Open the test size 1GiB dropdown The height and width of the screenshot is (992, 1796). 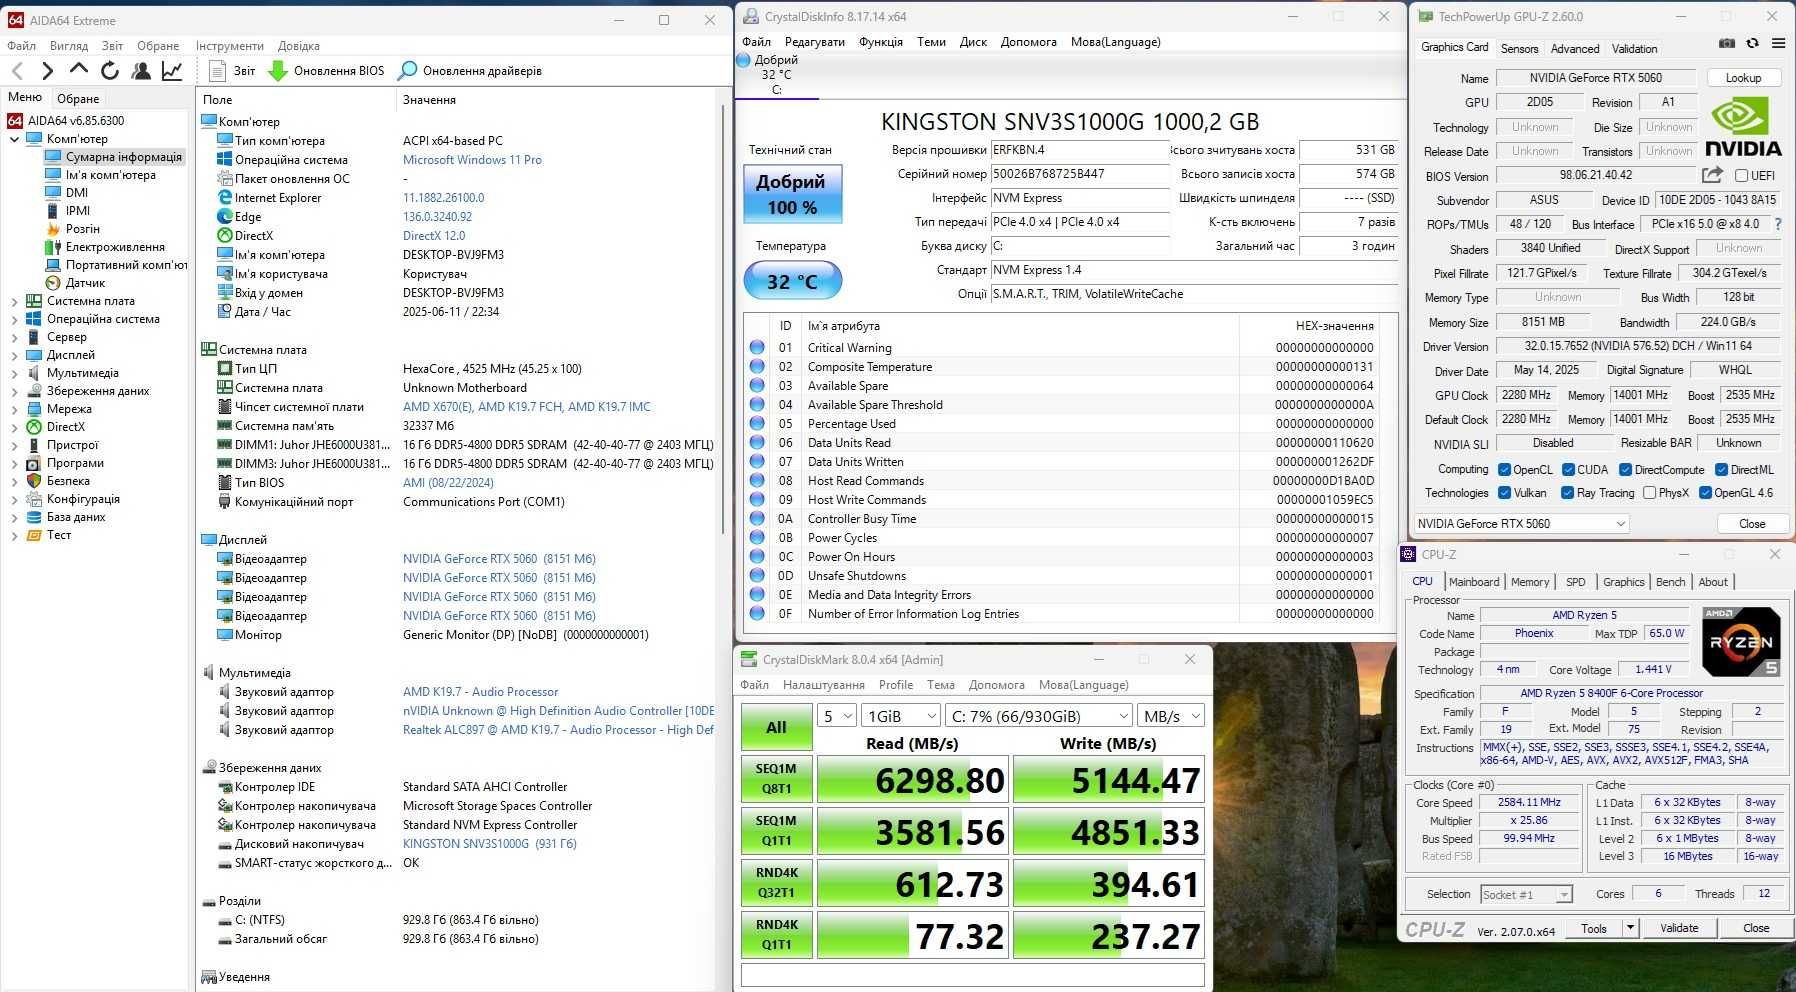902,716
